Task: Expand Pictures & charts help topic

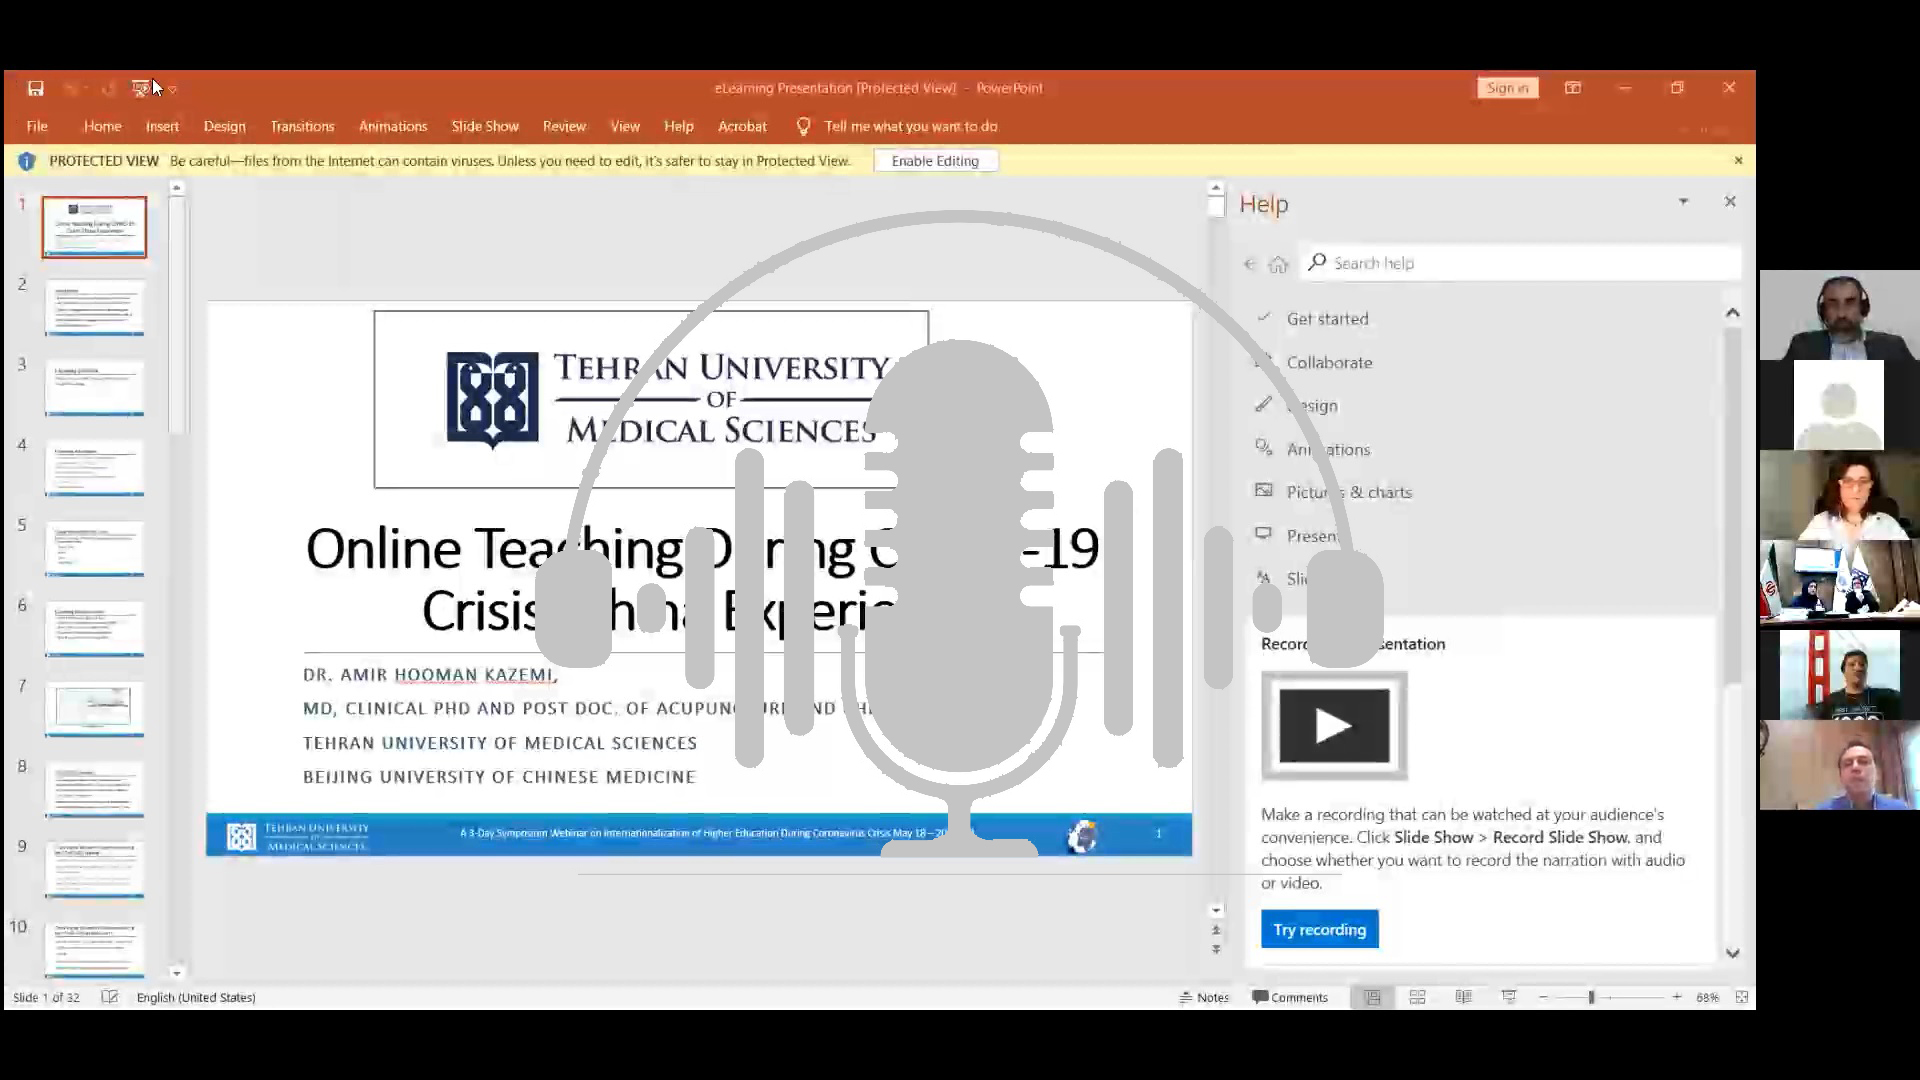Action: (1348, 492)
